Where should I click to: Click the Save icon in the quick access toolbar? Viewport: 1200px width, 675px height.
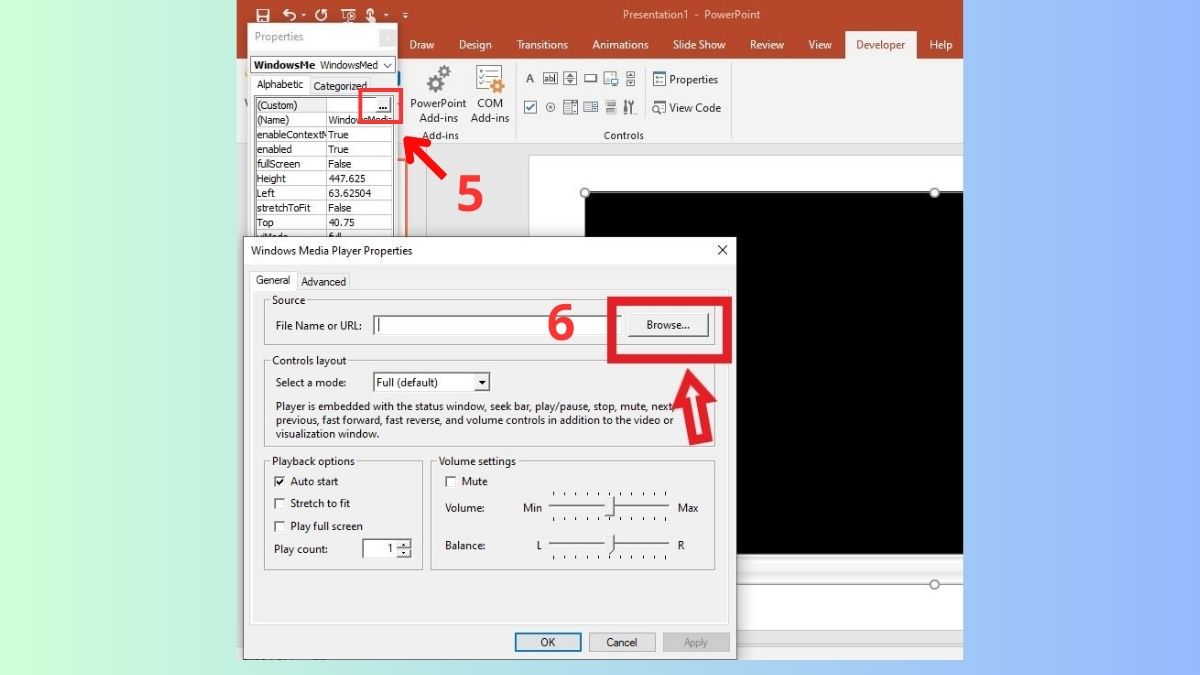pos(263,15)
